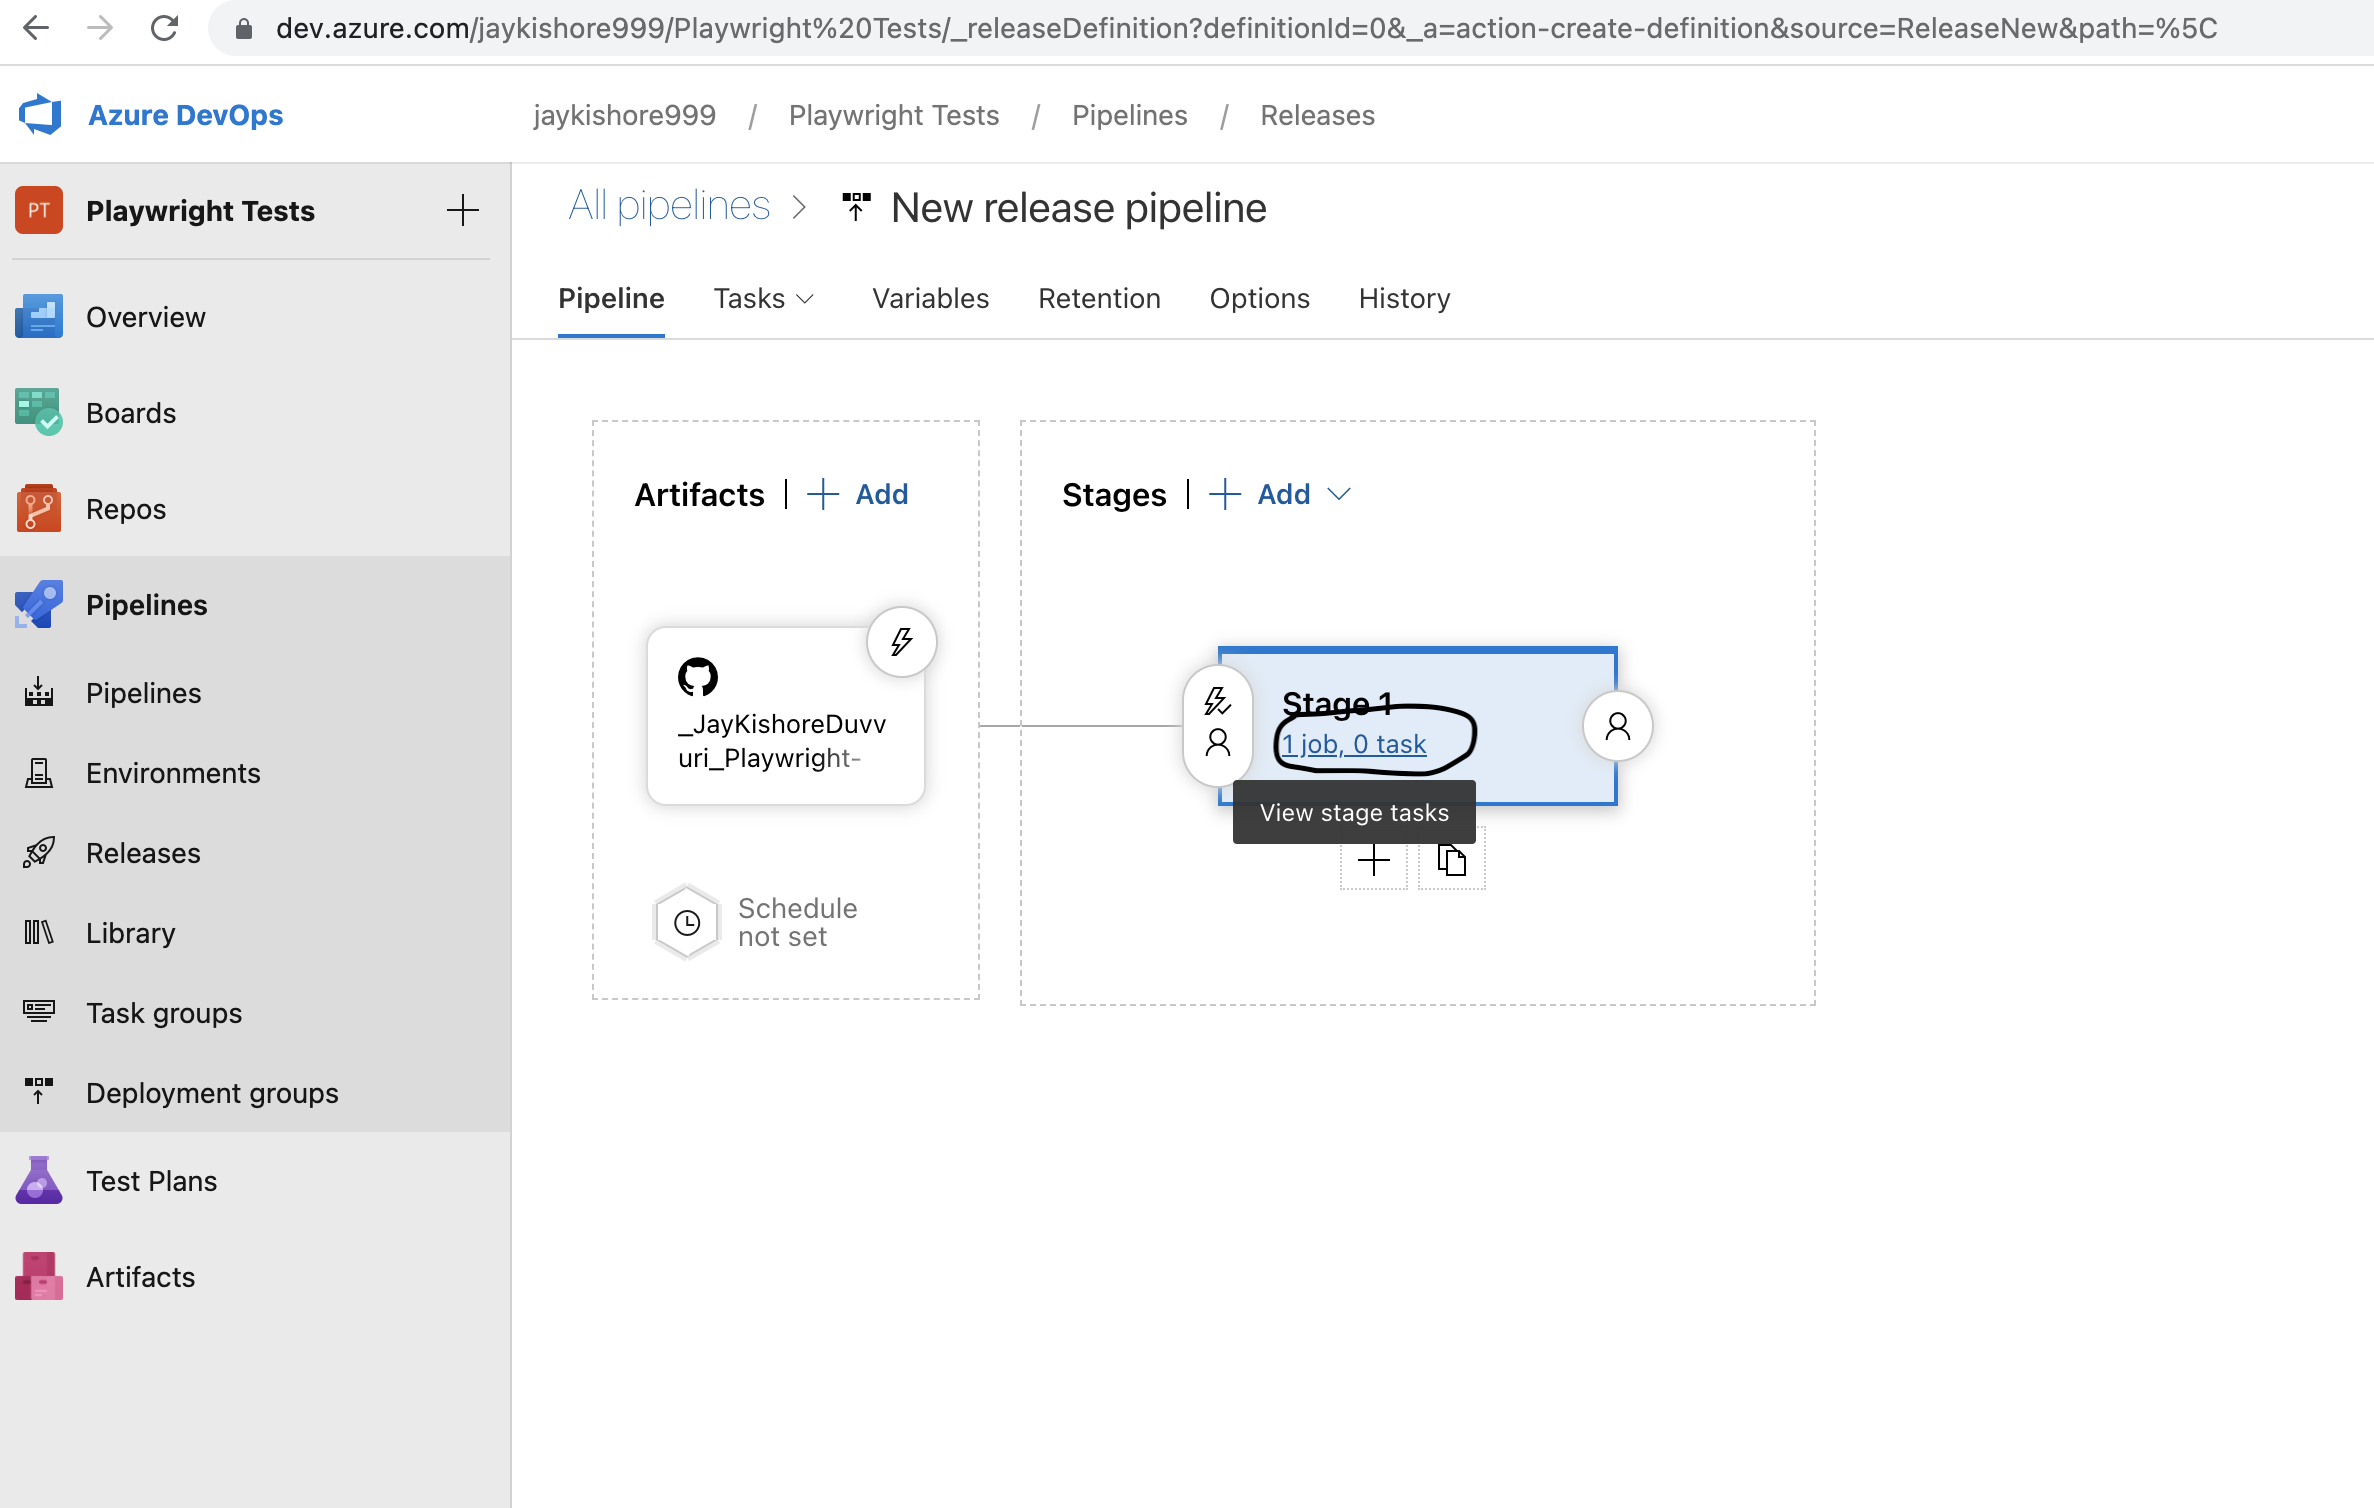Switch to the History tab
The width and height of the screenshot is (2374, 1508).
[1404, 298]
